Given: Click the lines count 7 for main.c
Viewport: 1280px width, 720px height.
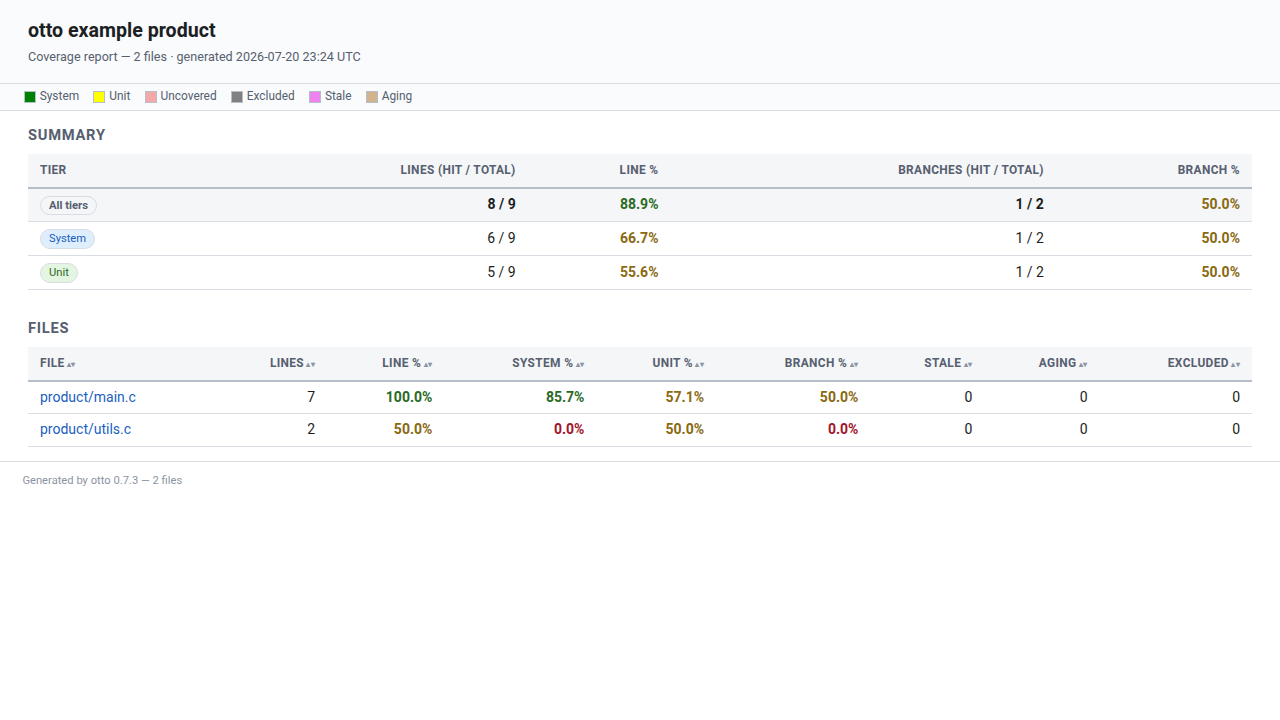Looking at the screenshot, I should [x=311, y=397].
